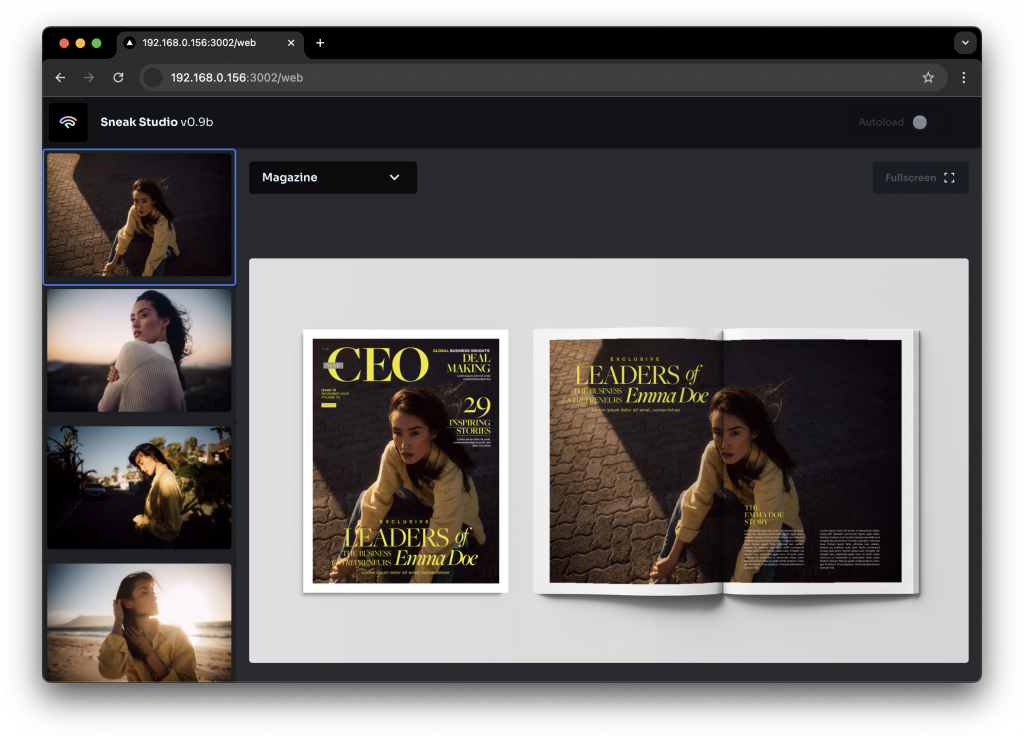Image resolution: width=1024 pixels, height=738 pixels.
Task: Toggle the Autoload switch
Action: [918, 122]
